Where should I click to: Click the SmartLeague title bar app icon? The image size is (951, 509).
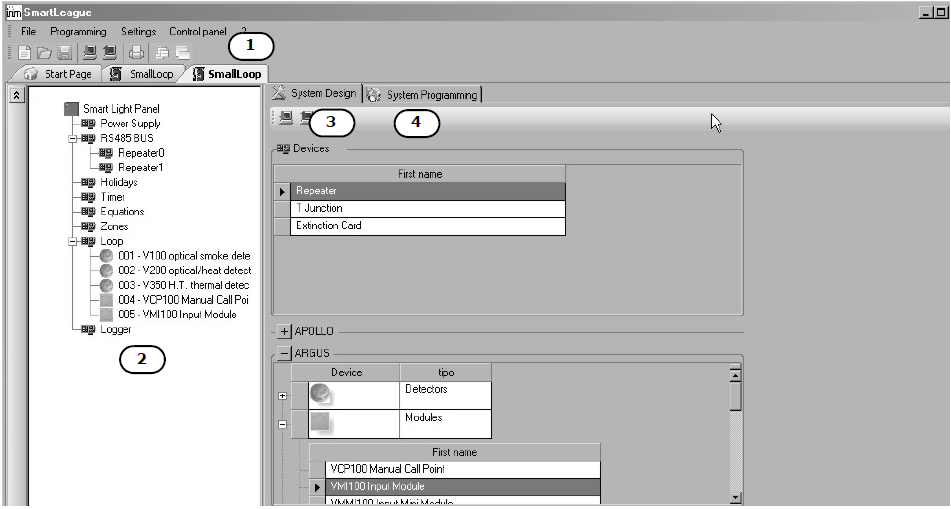[x=14, y=12]
